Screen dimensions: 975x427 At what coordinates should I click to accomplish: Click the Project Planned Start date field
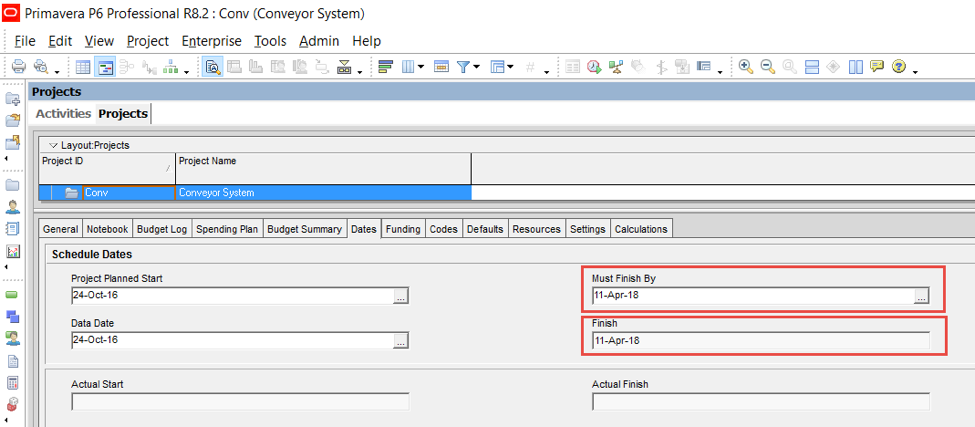[x=233, y=296]
